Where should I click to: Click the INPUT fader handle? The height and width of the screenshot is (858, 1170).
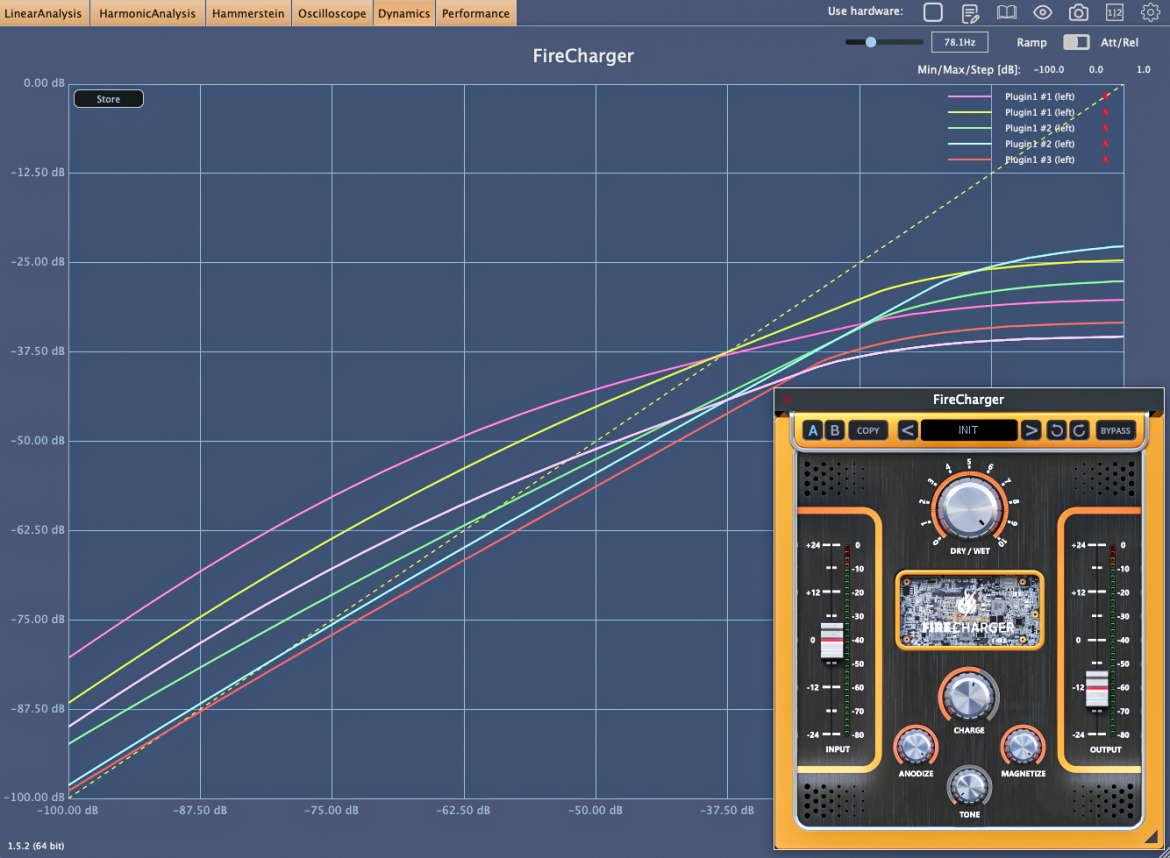click(x=831, y=641)
